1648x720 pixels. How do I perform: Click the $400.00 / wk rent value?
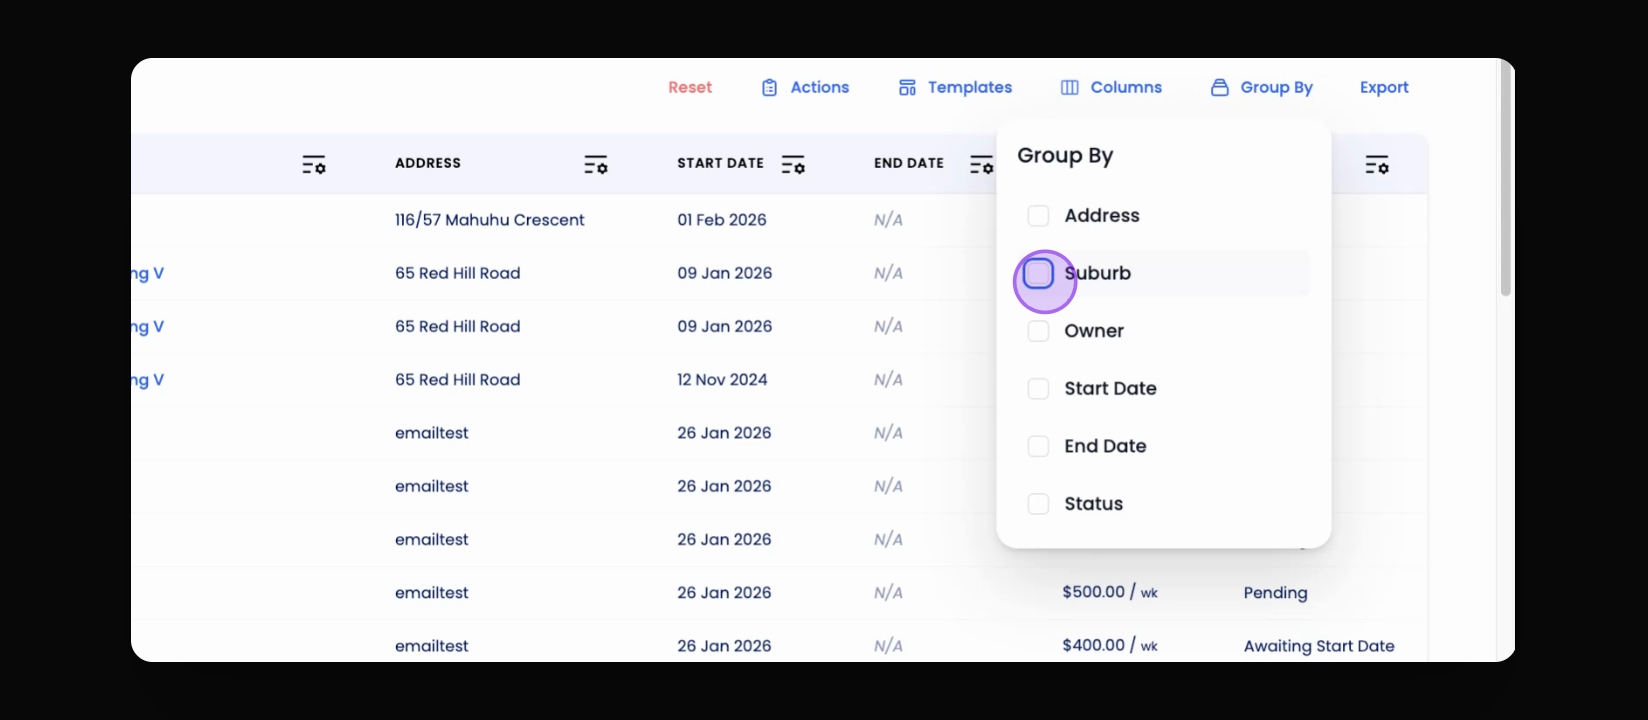[1110, 646]
